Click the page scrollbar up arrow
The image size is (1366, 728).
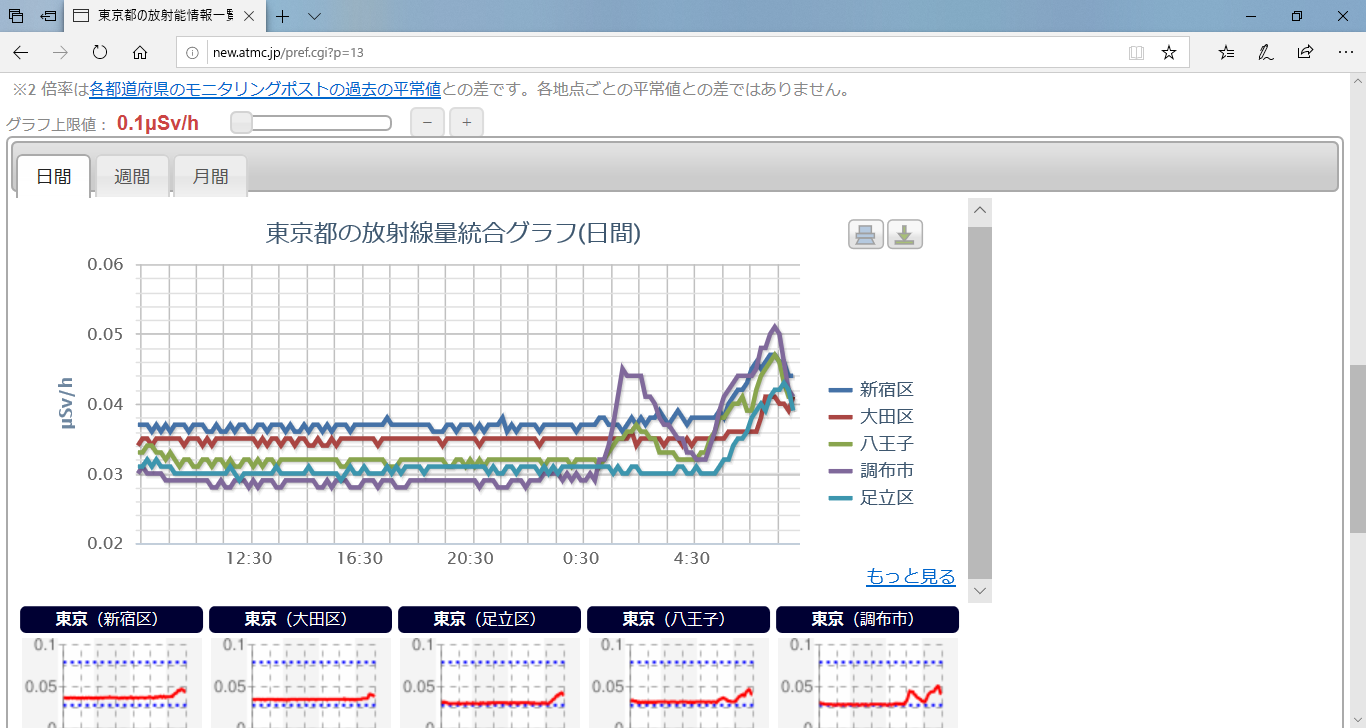click(1357, 82)
